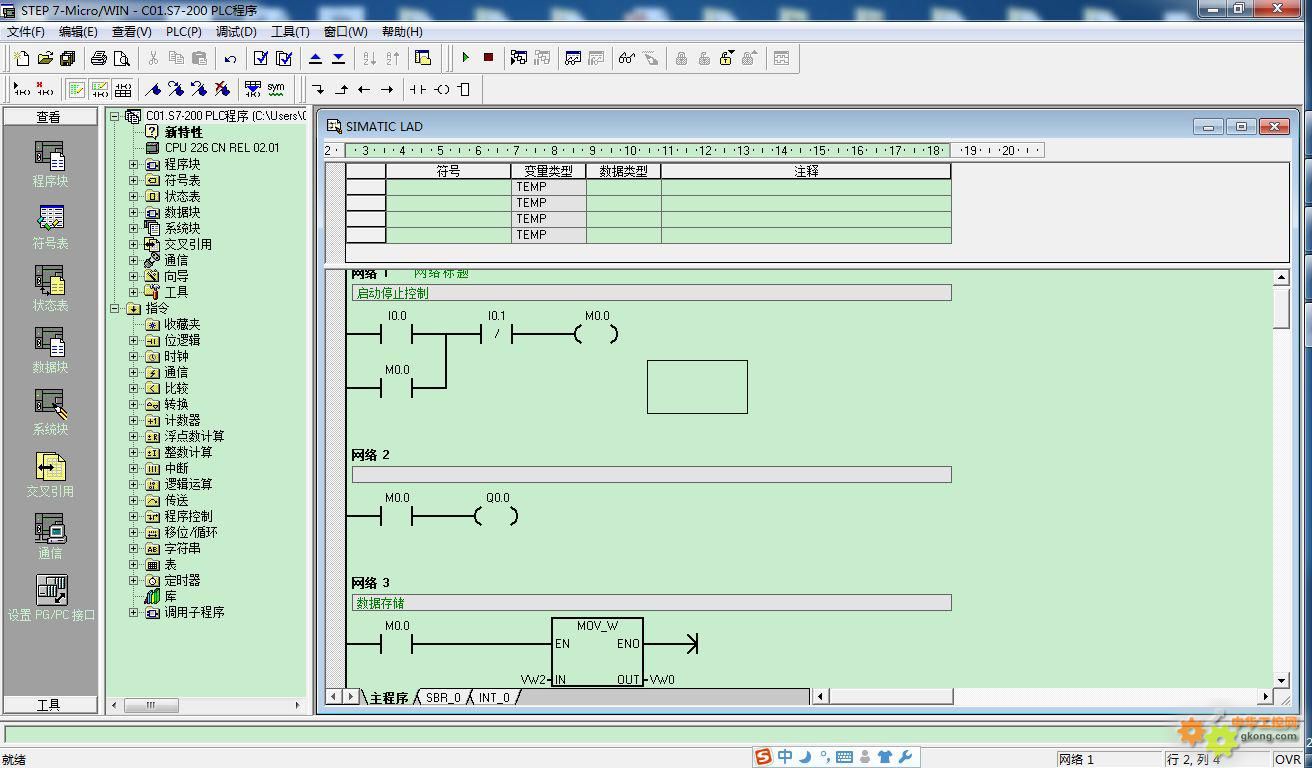Click the Compile All icon
Screen dimensions: 1312x768
pyautogui.click(x=284, y=58)
